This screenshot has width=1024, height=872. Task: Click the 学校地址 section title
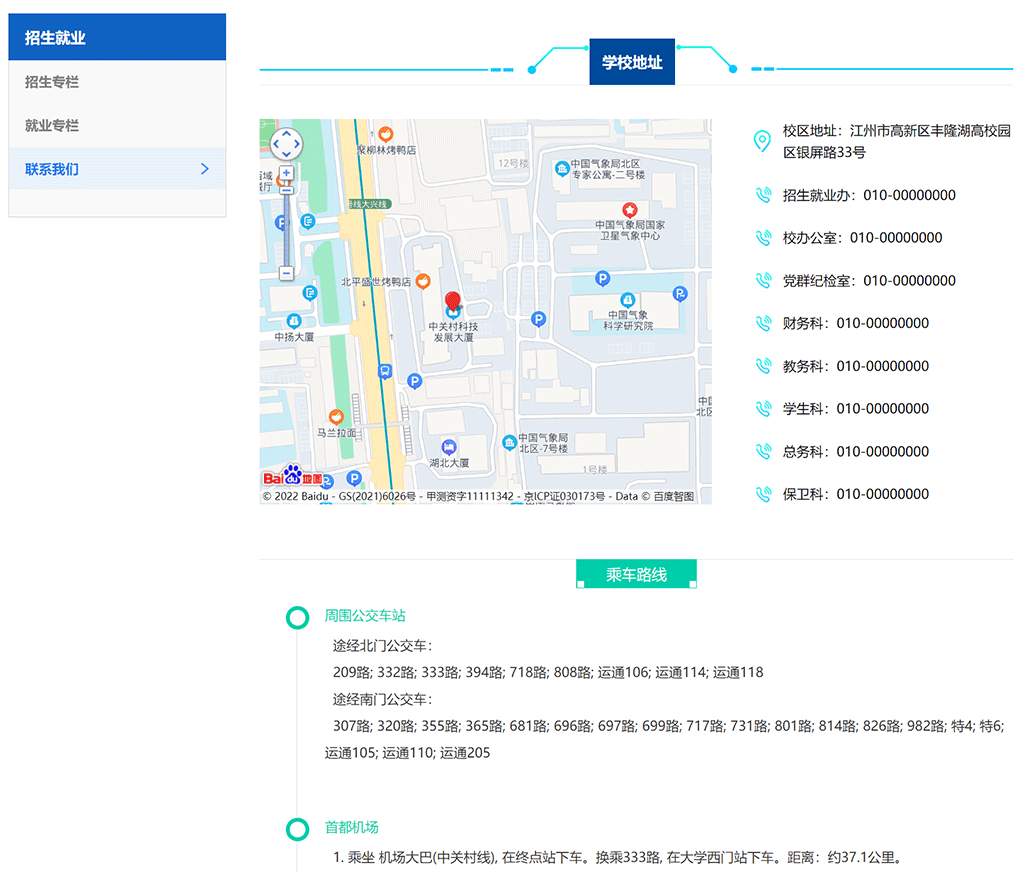632,62
